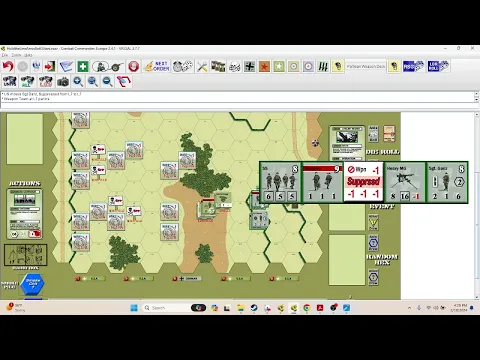Click the Windows Start button
The height and width of the screenshot is (360, 480).
134,308
